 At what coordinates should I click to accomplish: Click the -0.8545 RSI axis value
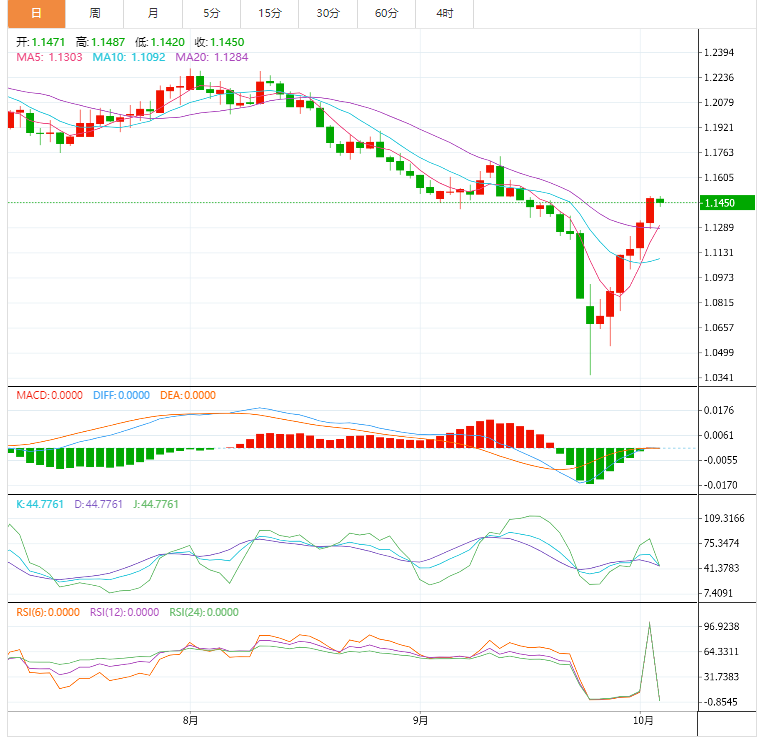721,702
